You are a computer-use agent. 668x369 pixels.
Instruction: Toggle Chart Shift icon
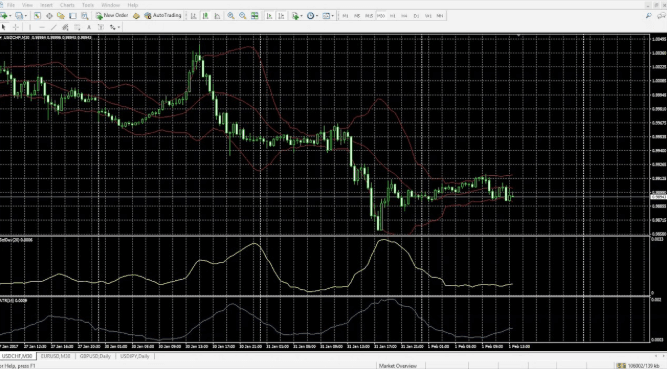click(281, 16)
